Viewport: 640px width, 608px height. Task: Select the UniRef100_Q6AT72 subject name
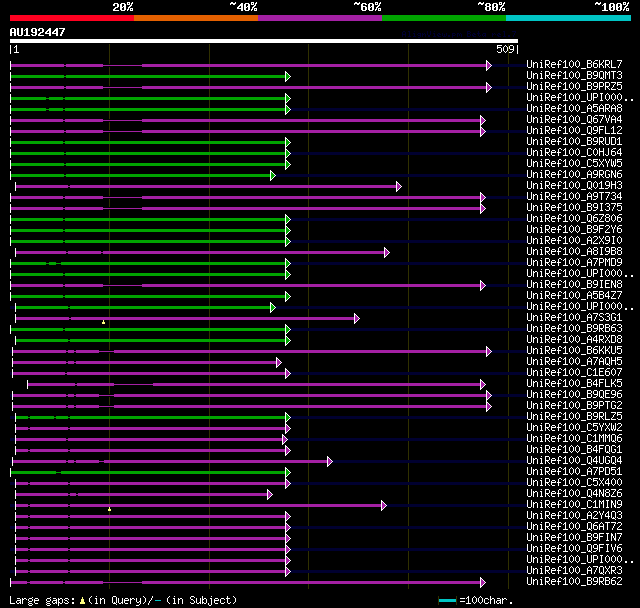(574, 527)
